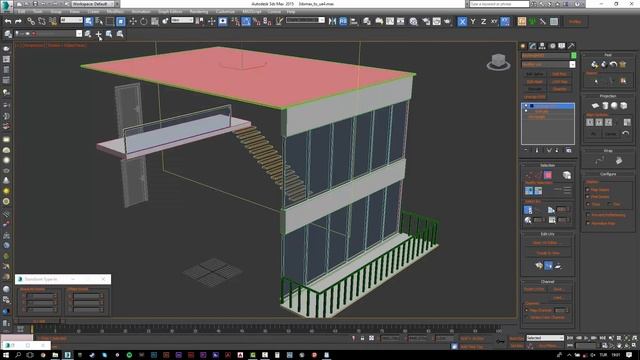Collapse the Channel rollout header

coord(547,282)
